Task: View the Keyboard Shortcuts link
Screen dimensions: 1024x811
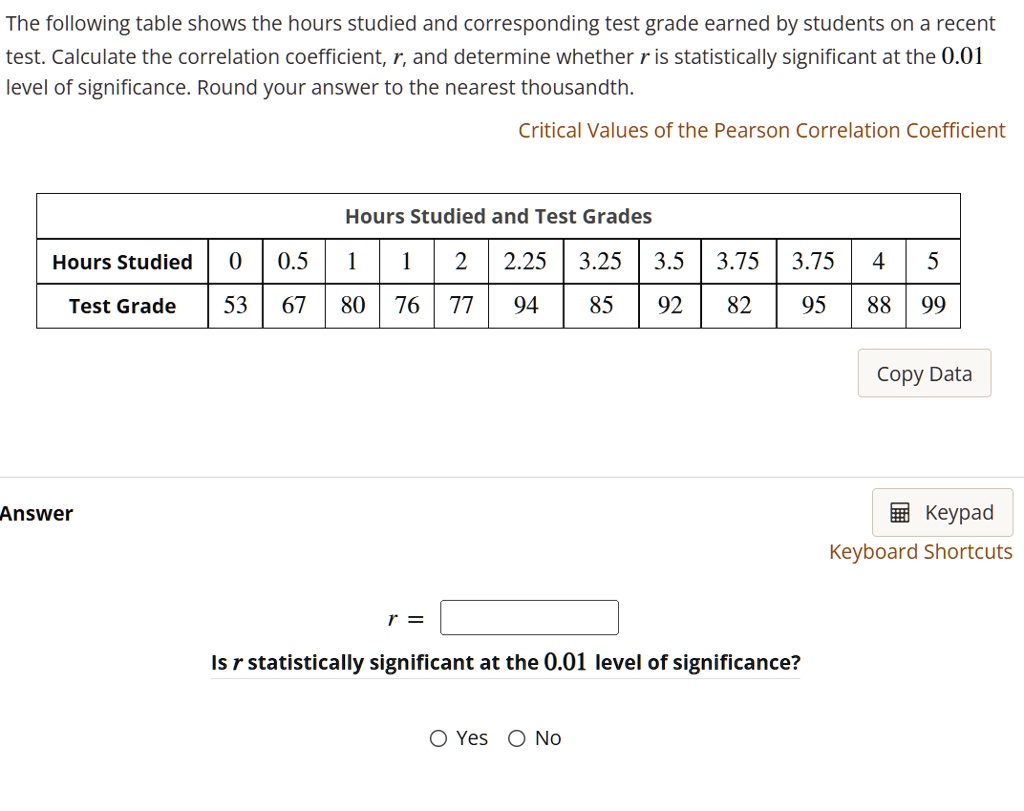Action: coord(920,551)
